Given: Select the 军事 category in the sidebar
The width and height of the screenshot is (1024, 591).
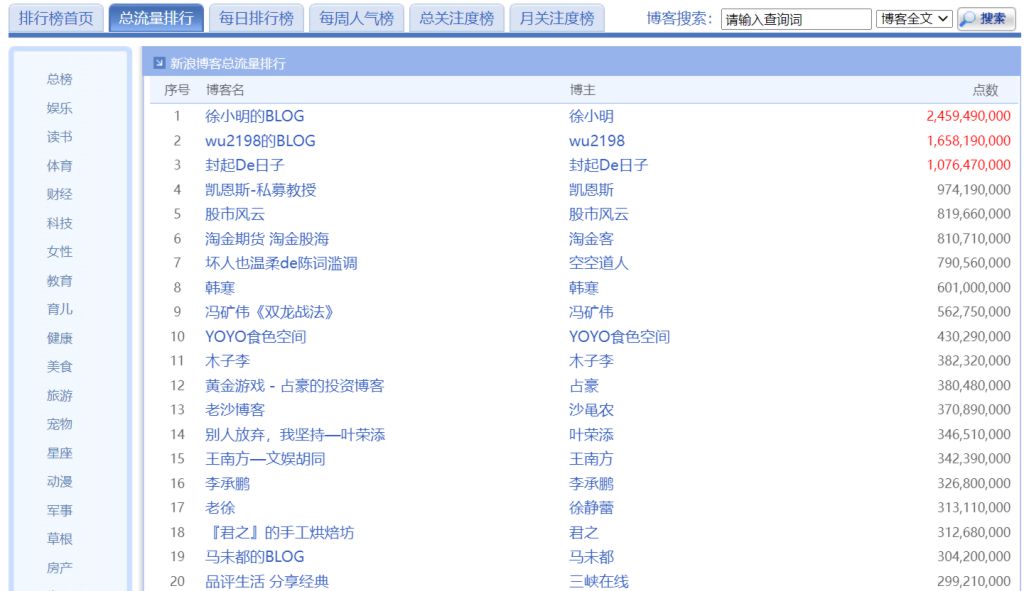Looking at the screenshot, I should (59, 509).
